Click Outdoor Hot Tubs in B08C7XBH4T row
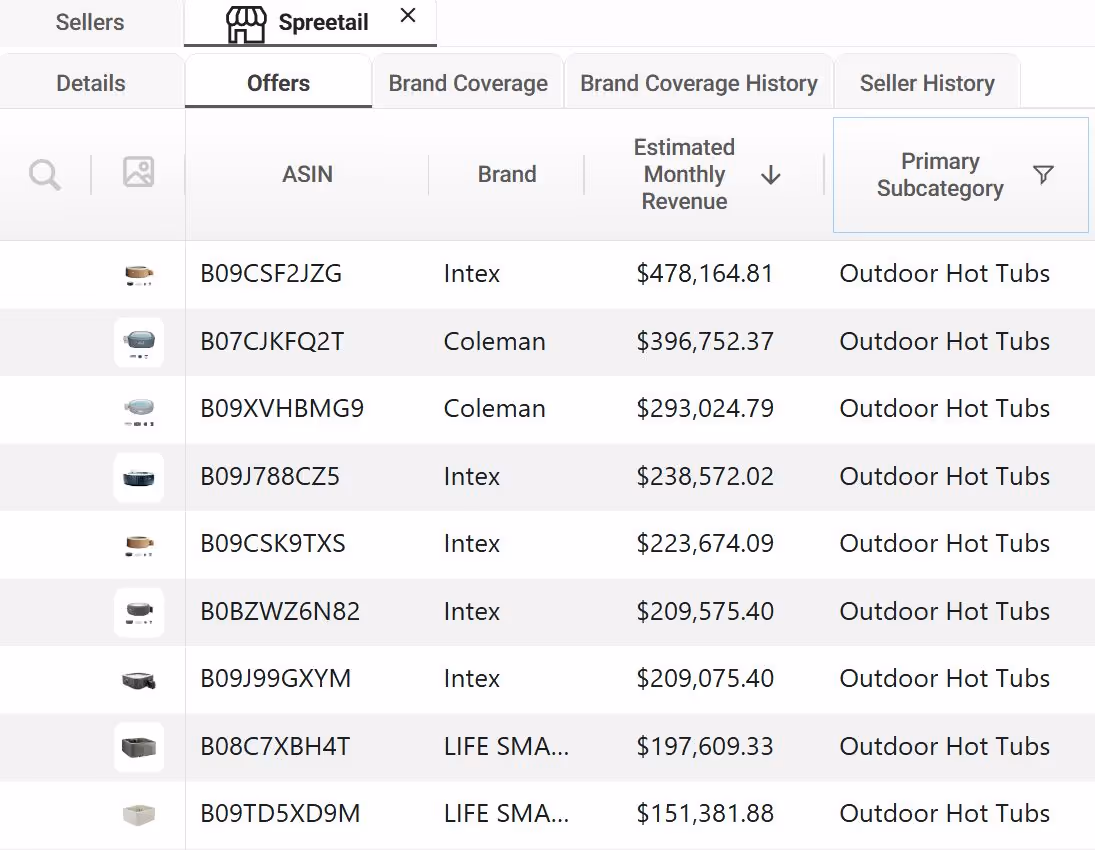Image resolution: width=1095 pixels, height=850 pixels. click(x=945, y=747)
